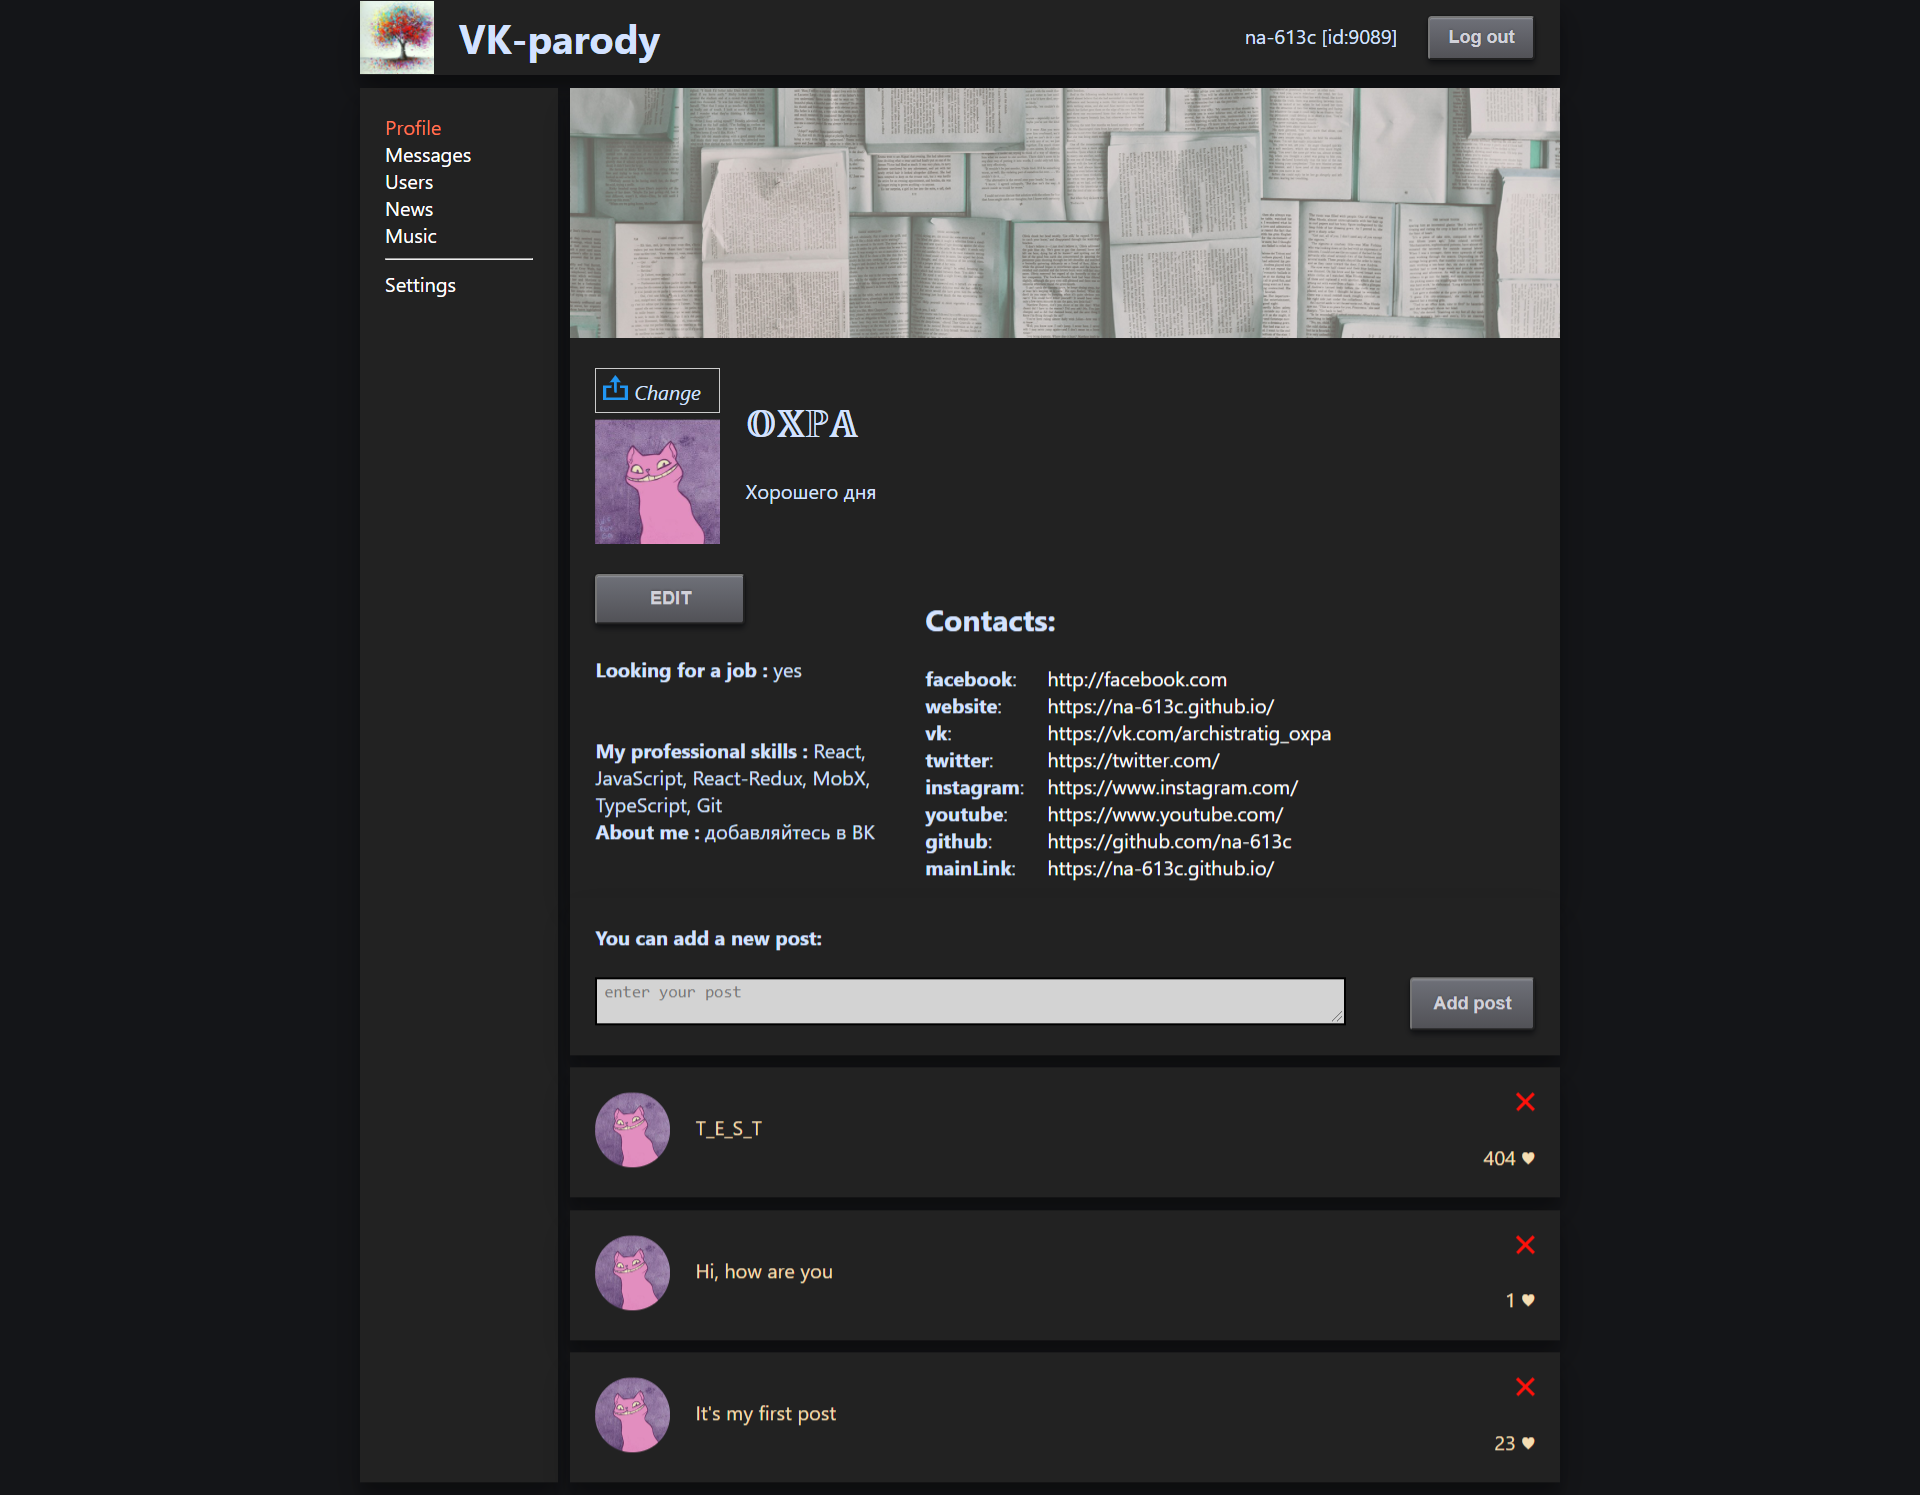Open the pink cat profile avatar
The width and height of the screenshot is (1920, 1495).
click(x=657, y=482)
